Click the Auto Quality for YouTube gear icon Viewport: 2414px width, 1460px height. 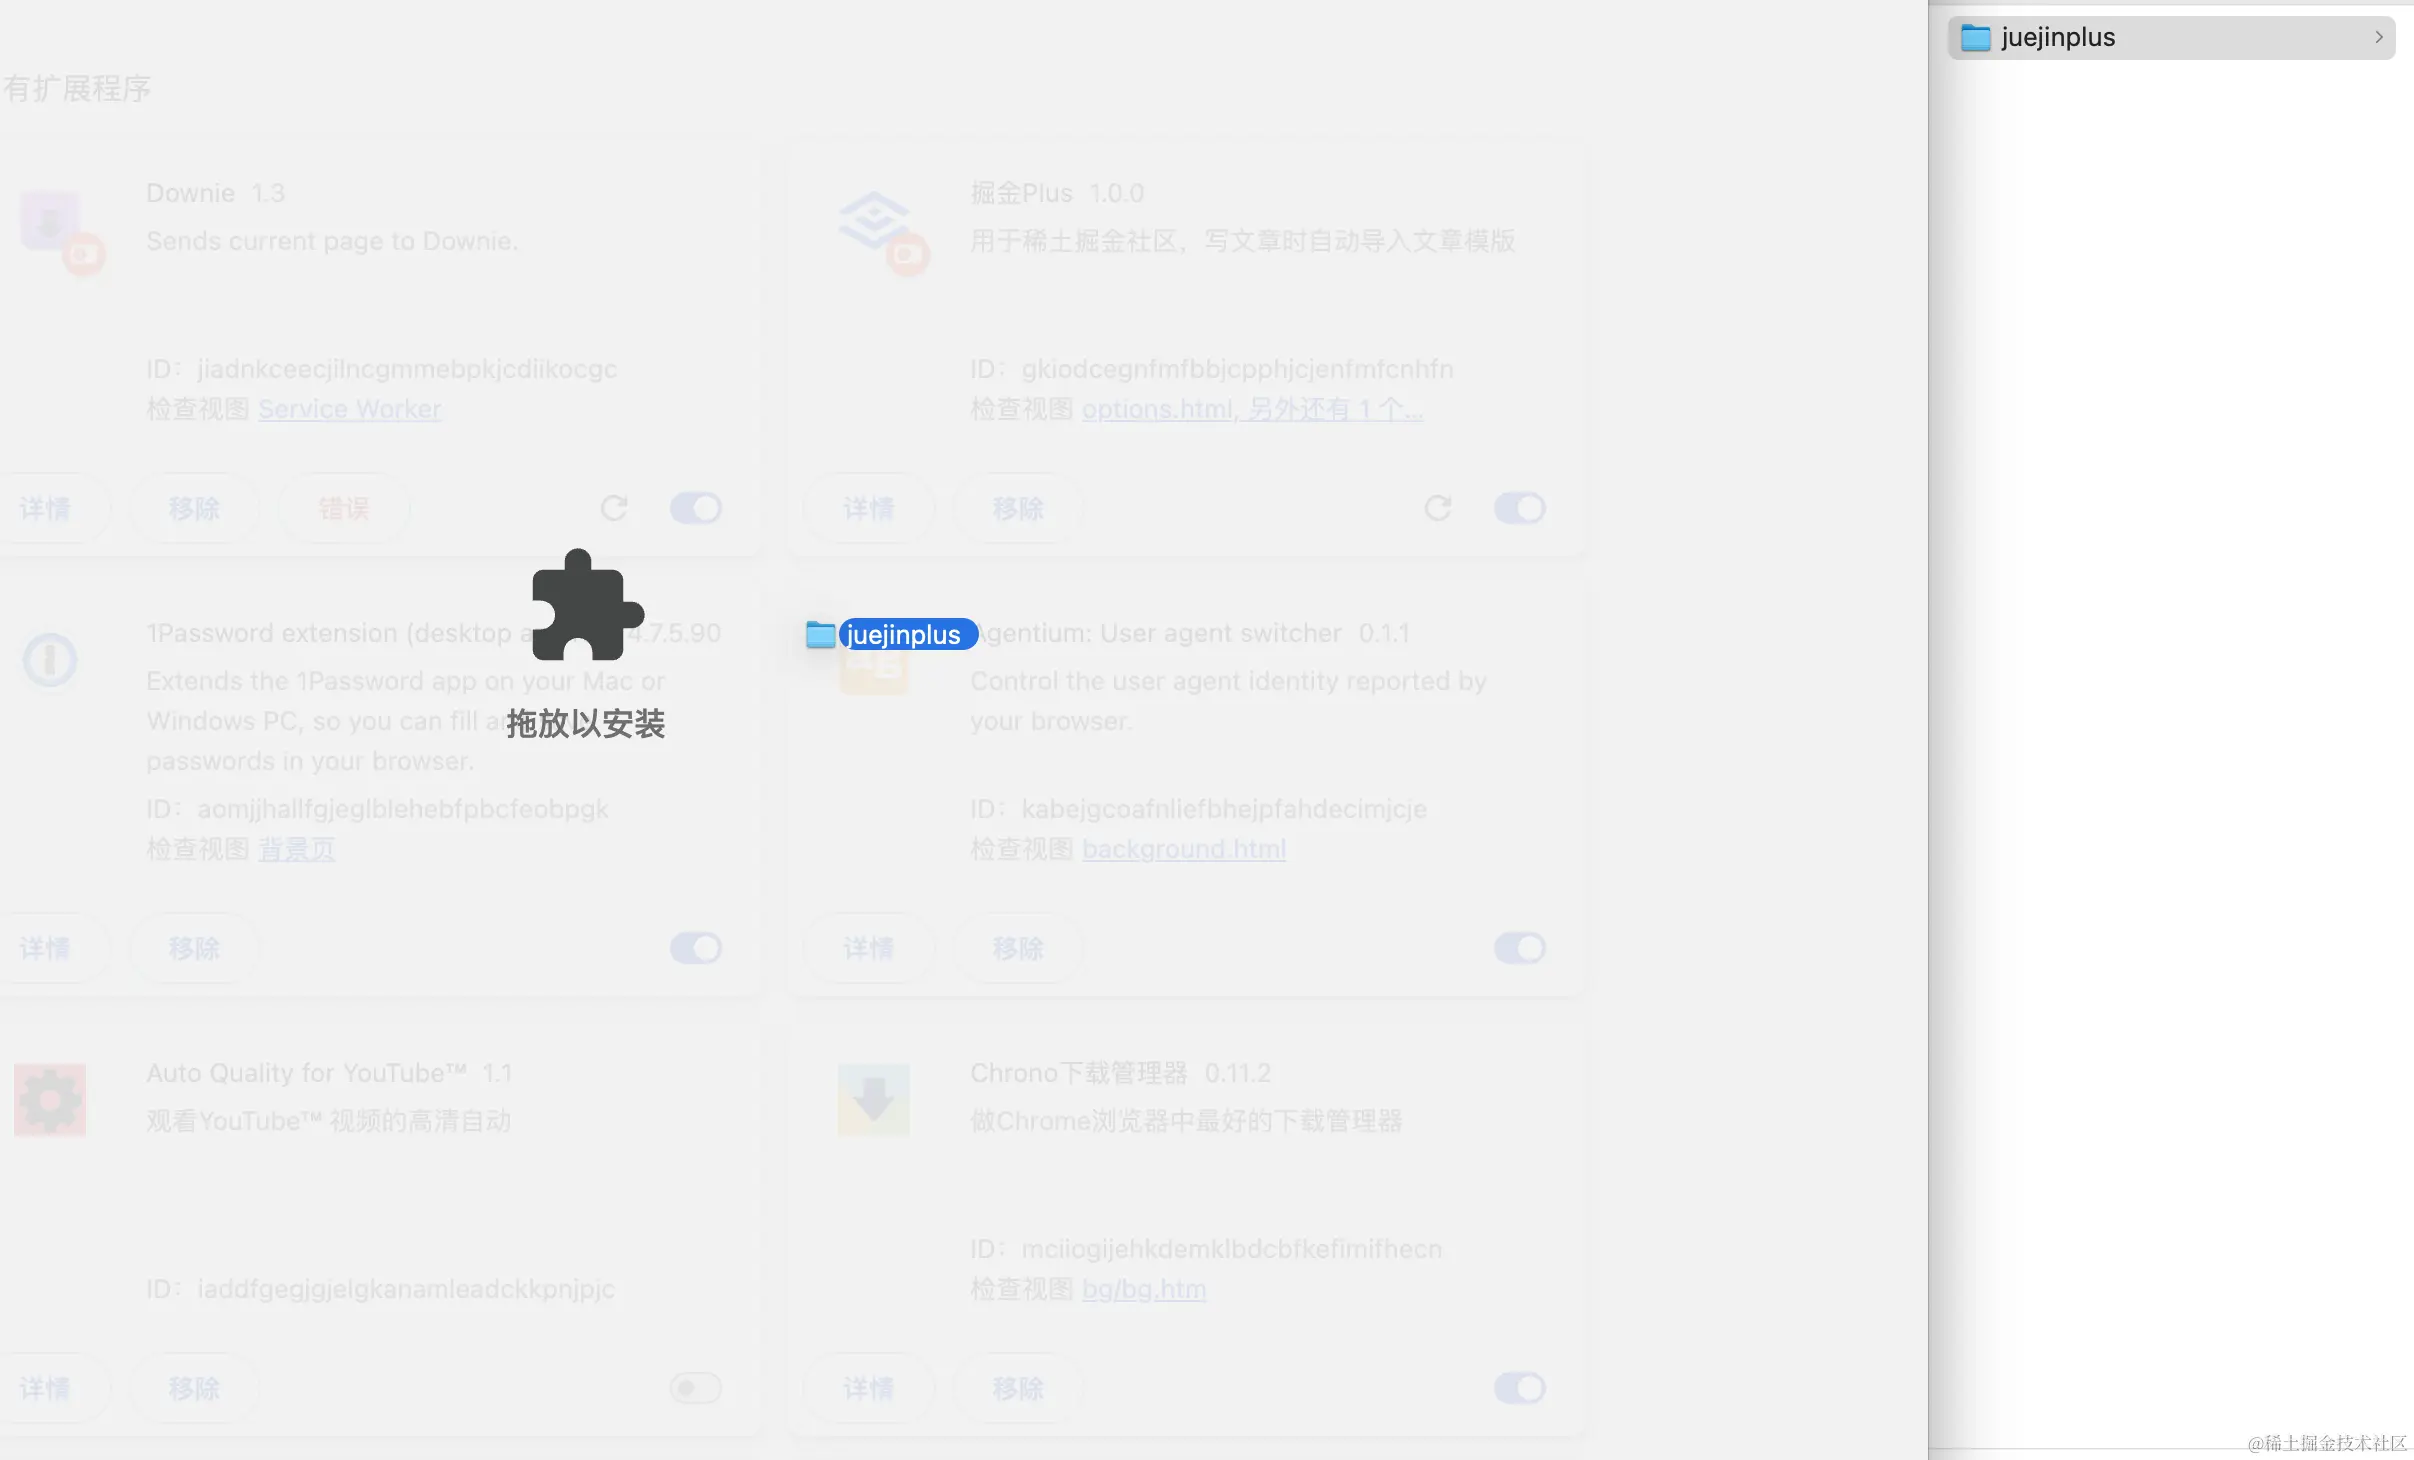pos(50,1100)
